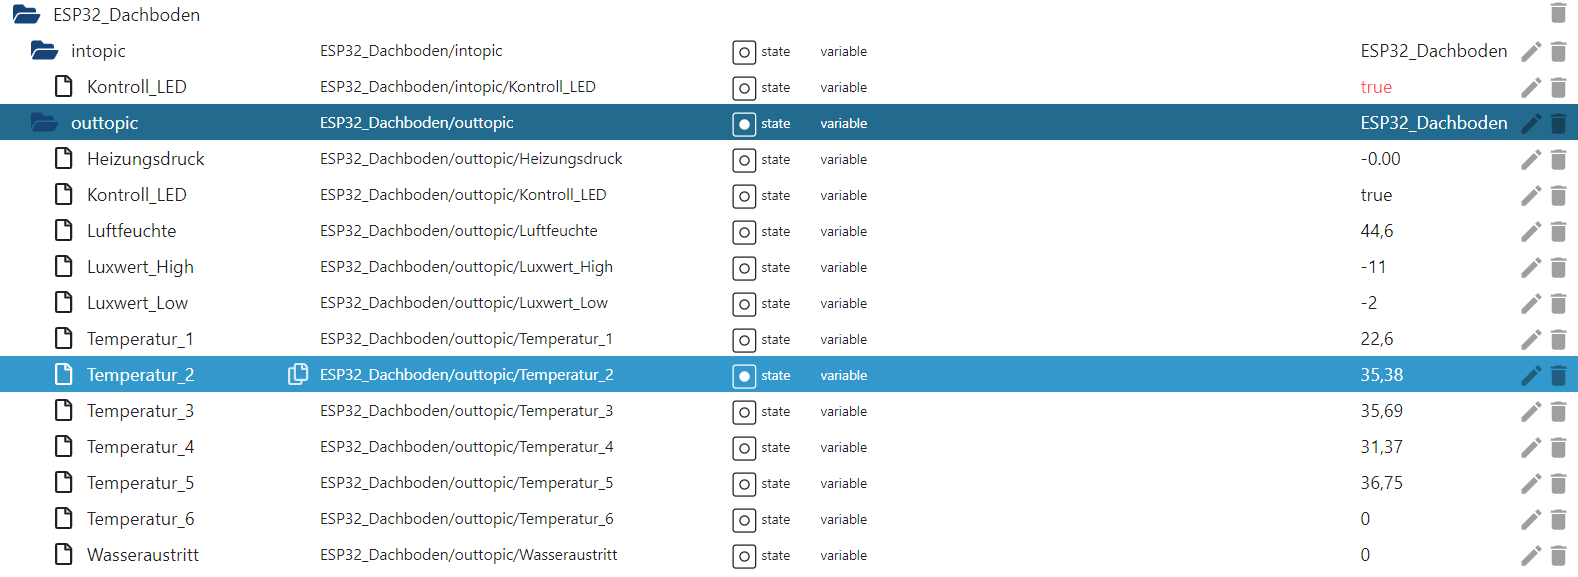Delete the outtopic folder with trash icon
1578x577 pixels.
click(1558, 123)
